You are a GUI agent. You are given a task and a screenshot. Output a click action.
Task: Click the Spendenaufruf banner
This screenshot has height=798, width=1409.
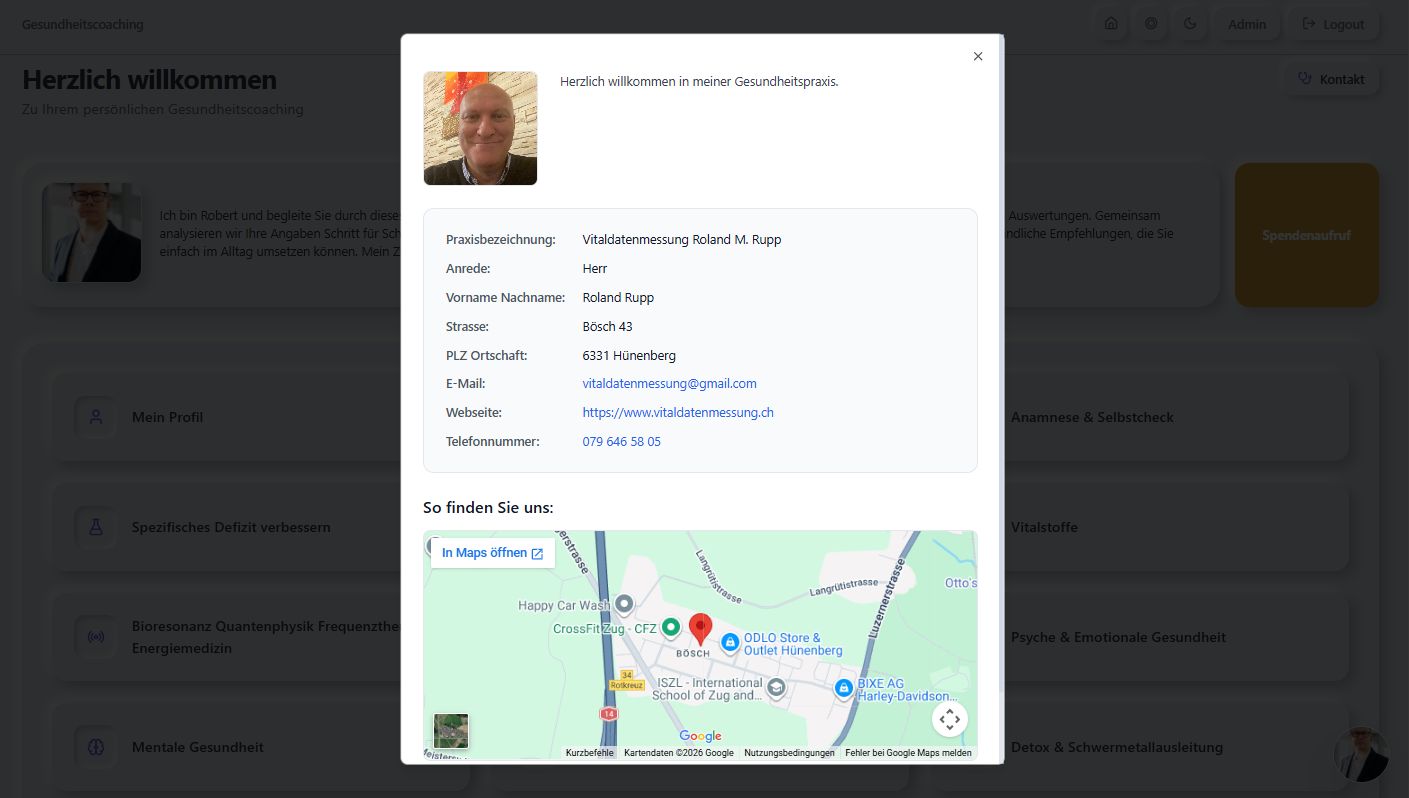point(1306,234)
